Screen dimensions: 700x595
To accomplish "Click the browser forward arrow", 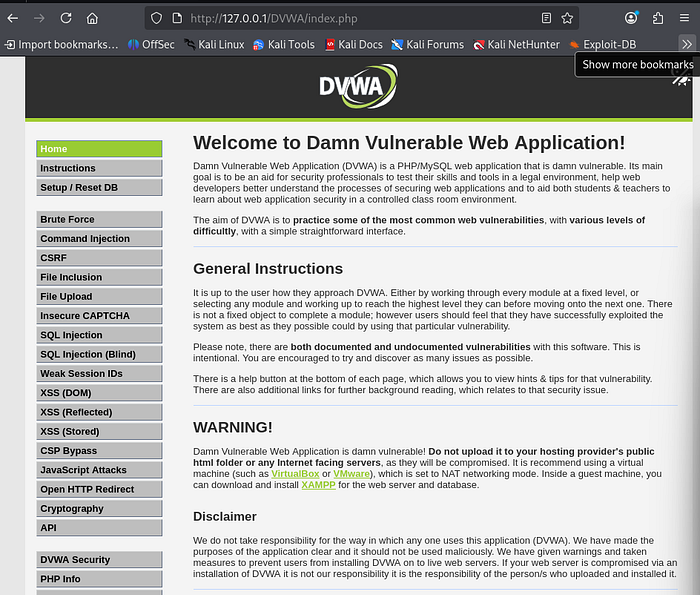I will 39,18.
